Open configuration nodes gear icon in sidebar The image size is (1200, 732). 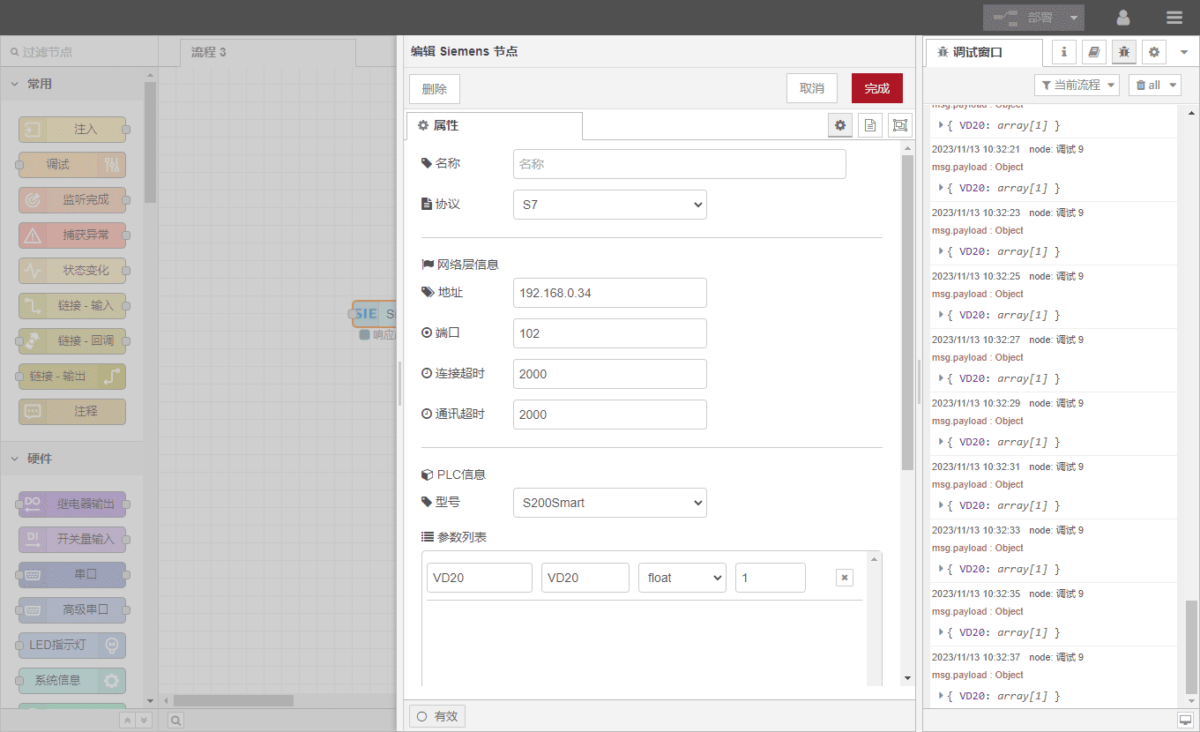click(x=1154, y=52)
